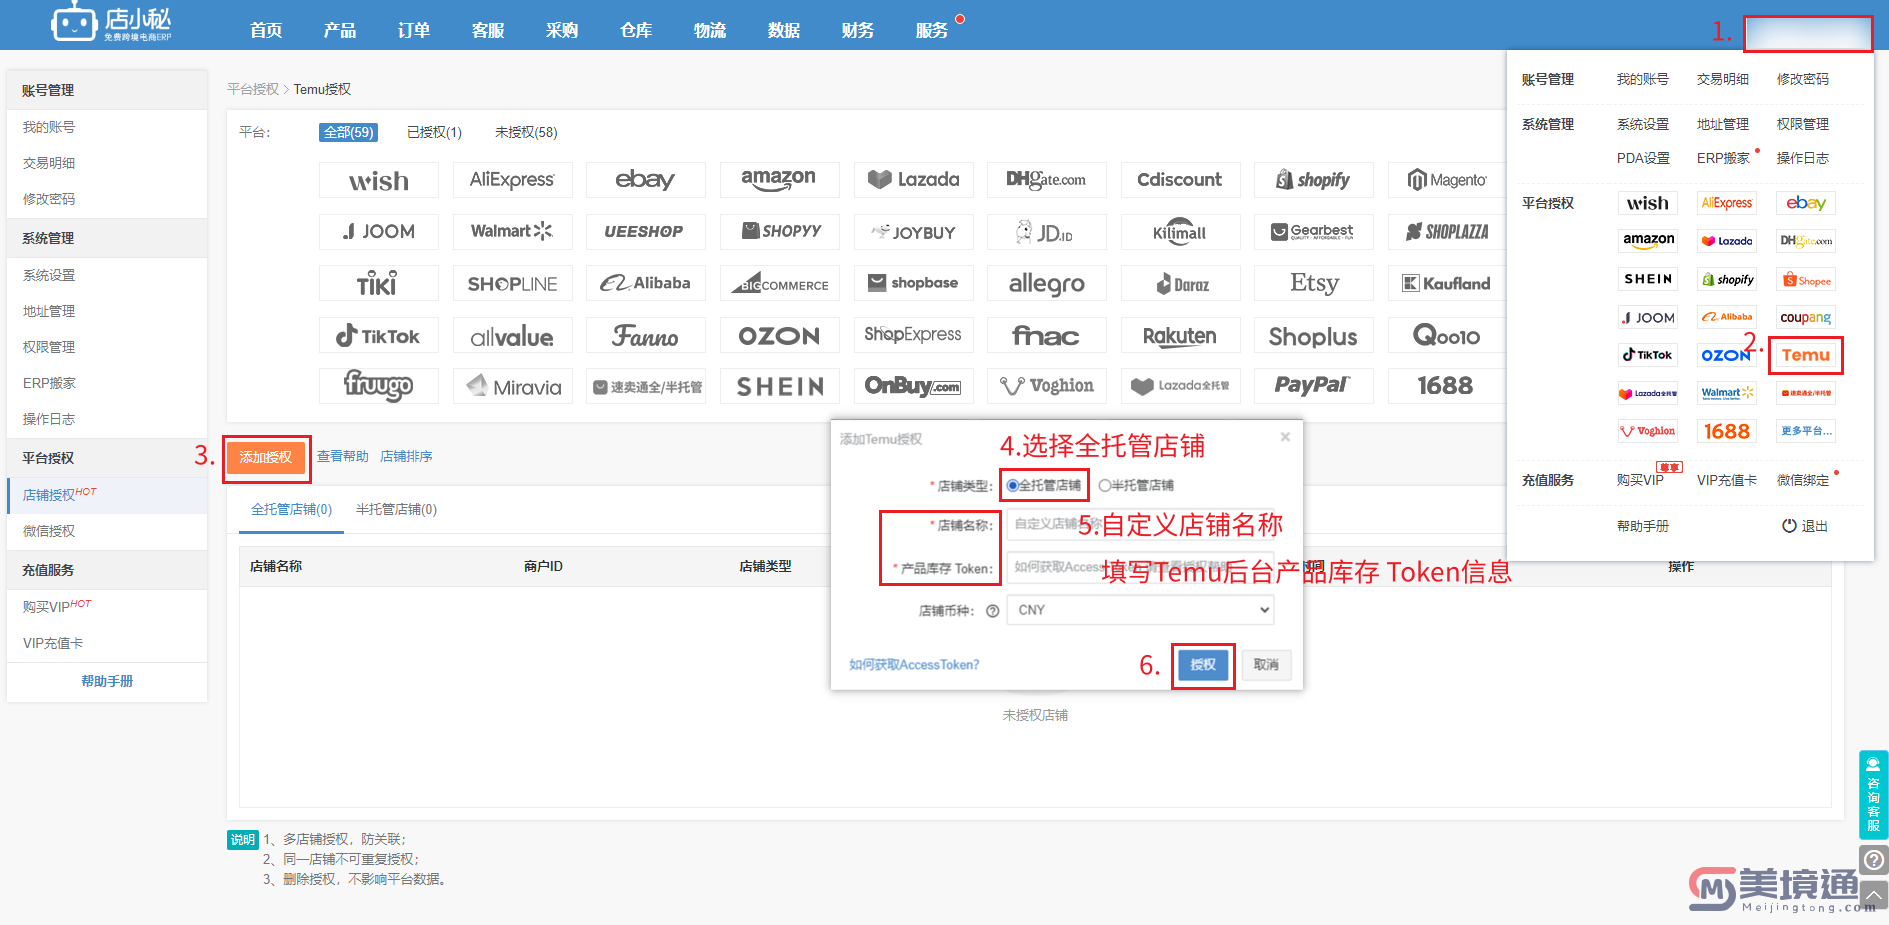The image size is (1889, 925).
Task: Close the 添加Temu授权 dialog
Action: (x=1285, y=437)
